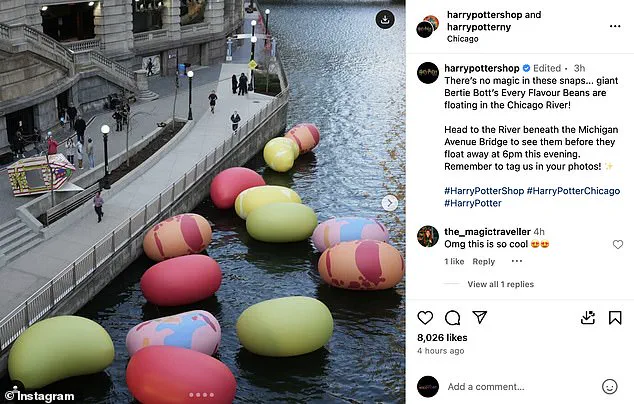
Task: Advance to next photo with arrow
Action: tap(390, 203)
